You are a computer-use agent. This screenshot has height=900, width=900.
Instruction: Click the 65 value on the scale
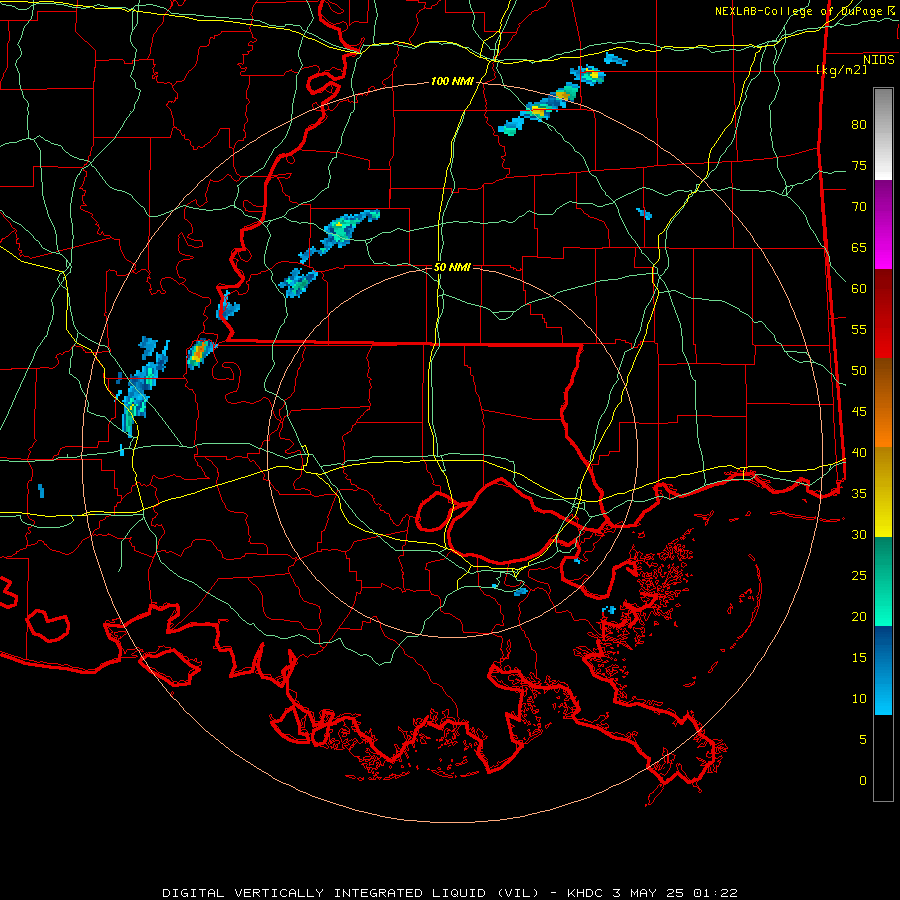pos(859,247)
